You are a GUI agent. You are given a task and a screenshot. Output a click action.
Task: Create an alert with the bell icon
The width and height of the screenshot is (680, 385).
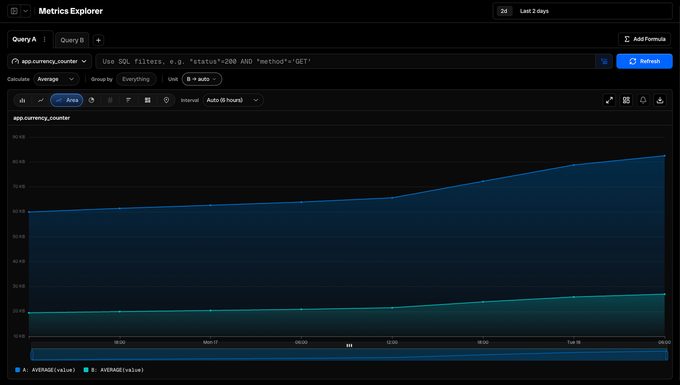(x=643, y=100)
